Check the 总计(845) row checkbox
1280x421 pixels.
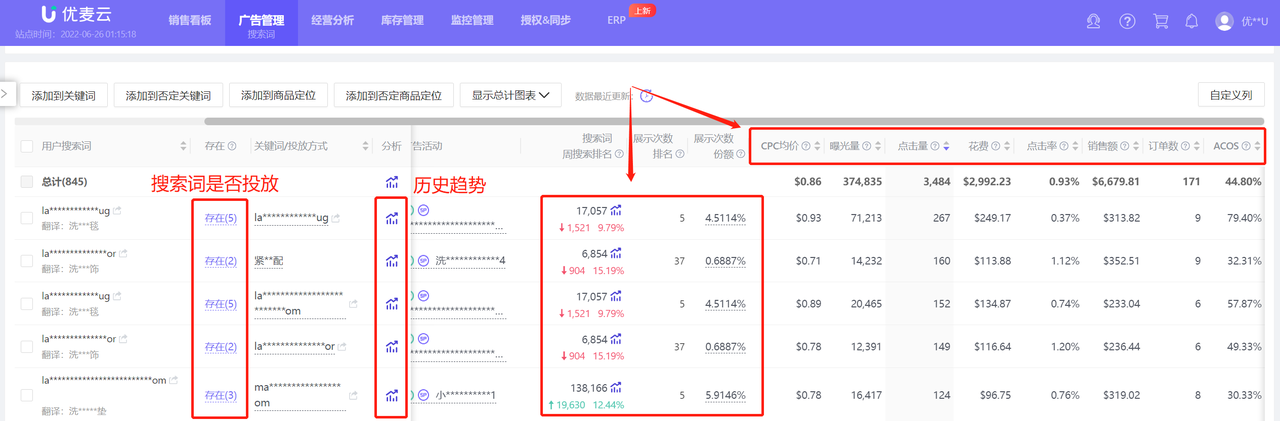[x=27, y=182]
